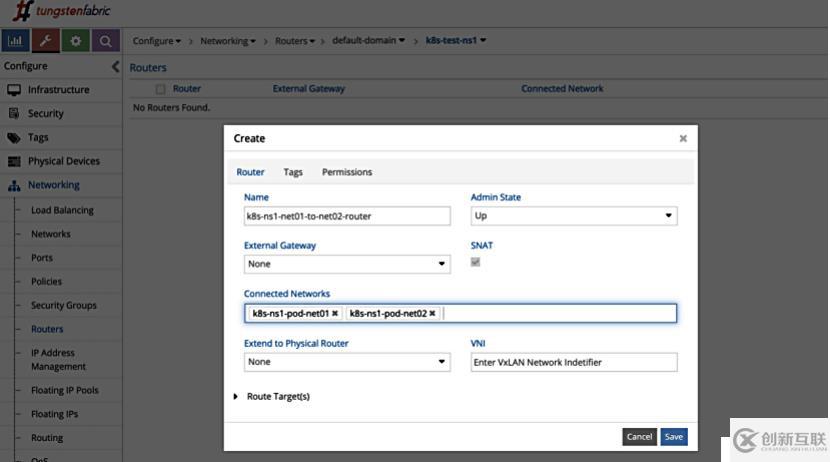Select the wrench configure icon

tap(45, 41)
